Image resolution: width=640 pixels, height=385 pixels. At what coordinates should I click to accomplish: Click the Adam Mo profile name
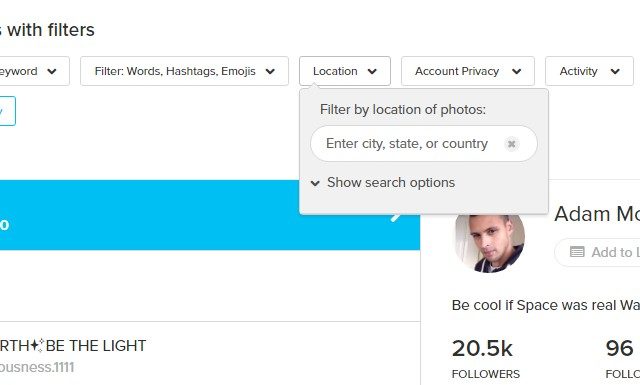pos(597,214)
